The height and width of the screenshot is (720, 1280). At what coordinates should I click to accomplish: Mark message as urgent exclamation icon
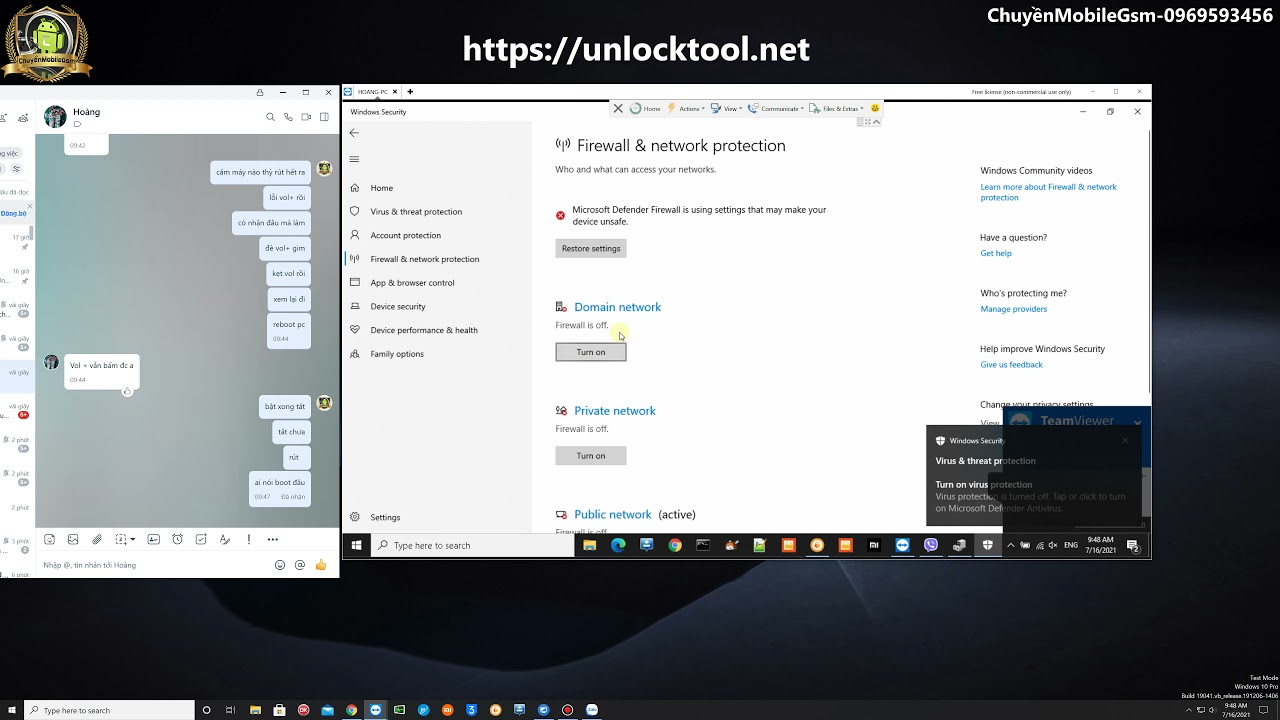click(x=249, y=539)
